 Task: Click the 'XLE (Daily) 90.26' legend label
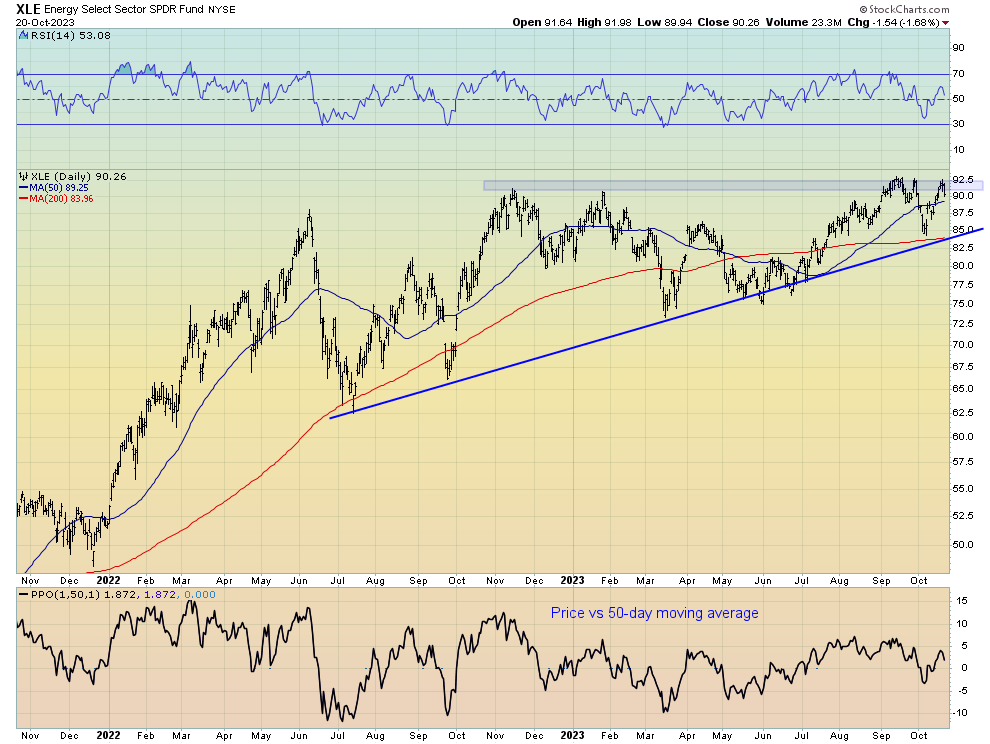[x=79, y=176]
